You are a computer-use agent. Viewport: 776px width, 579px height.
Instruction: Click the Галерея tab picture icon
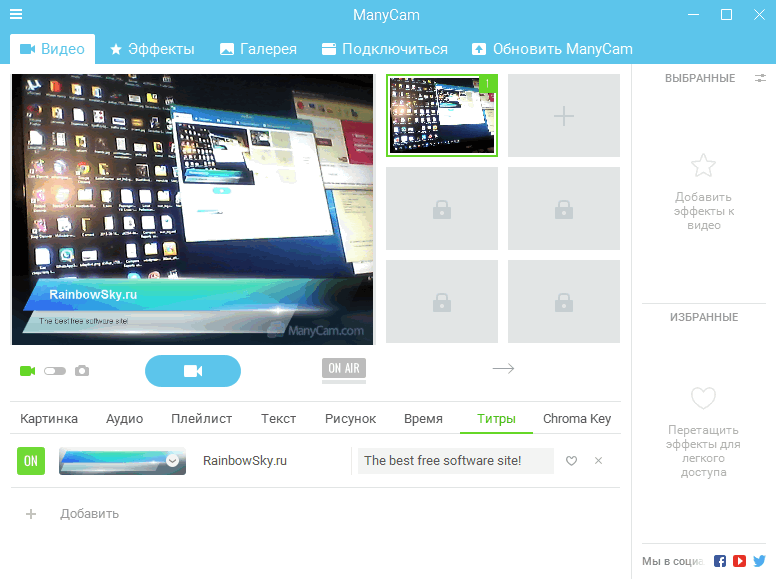(x=227, y=49)
